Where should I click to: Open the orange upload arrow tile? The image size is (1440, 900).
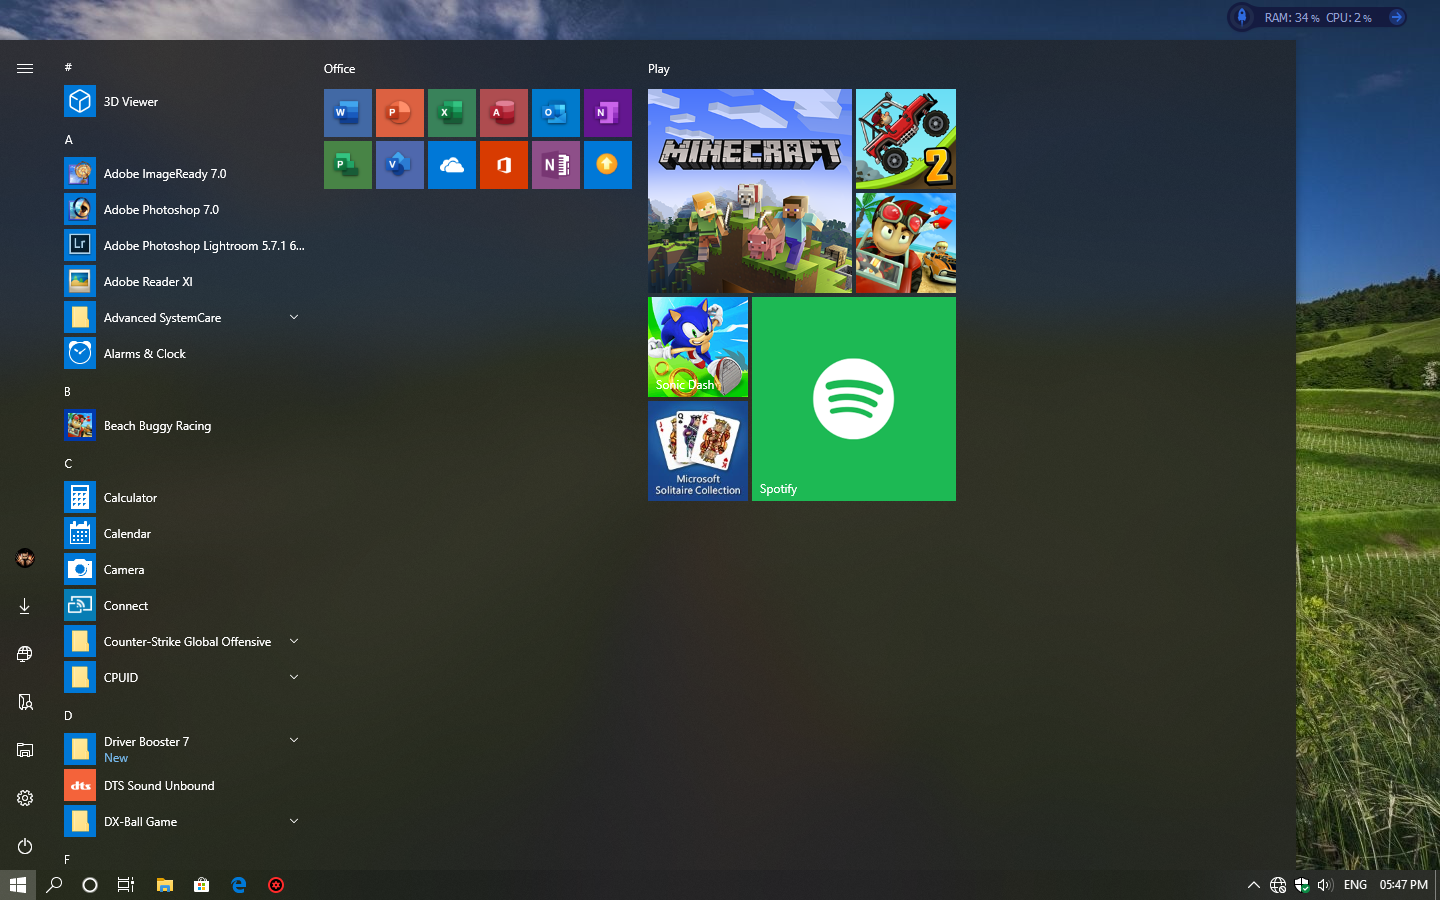[608, 165]
